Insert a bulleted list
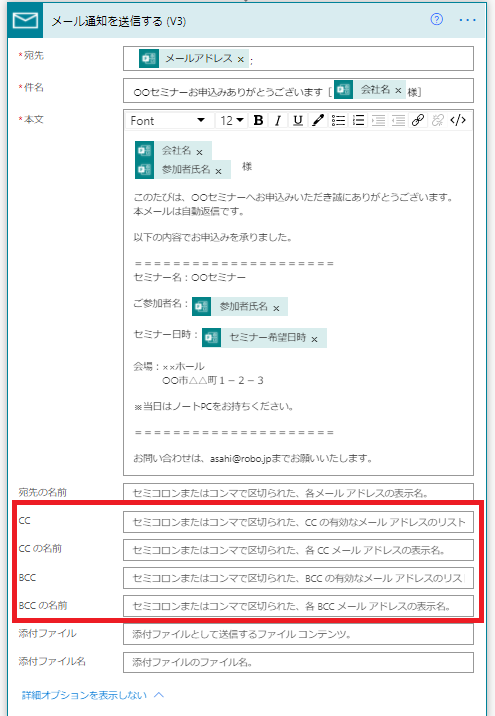This screenshot has height=716, width=495. [338, 120]
